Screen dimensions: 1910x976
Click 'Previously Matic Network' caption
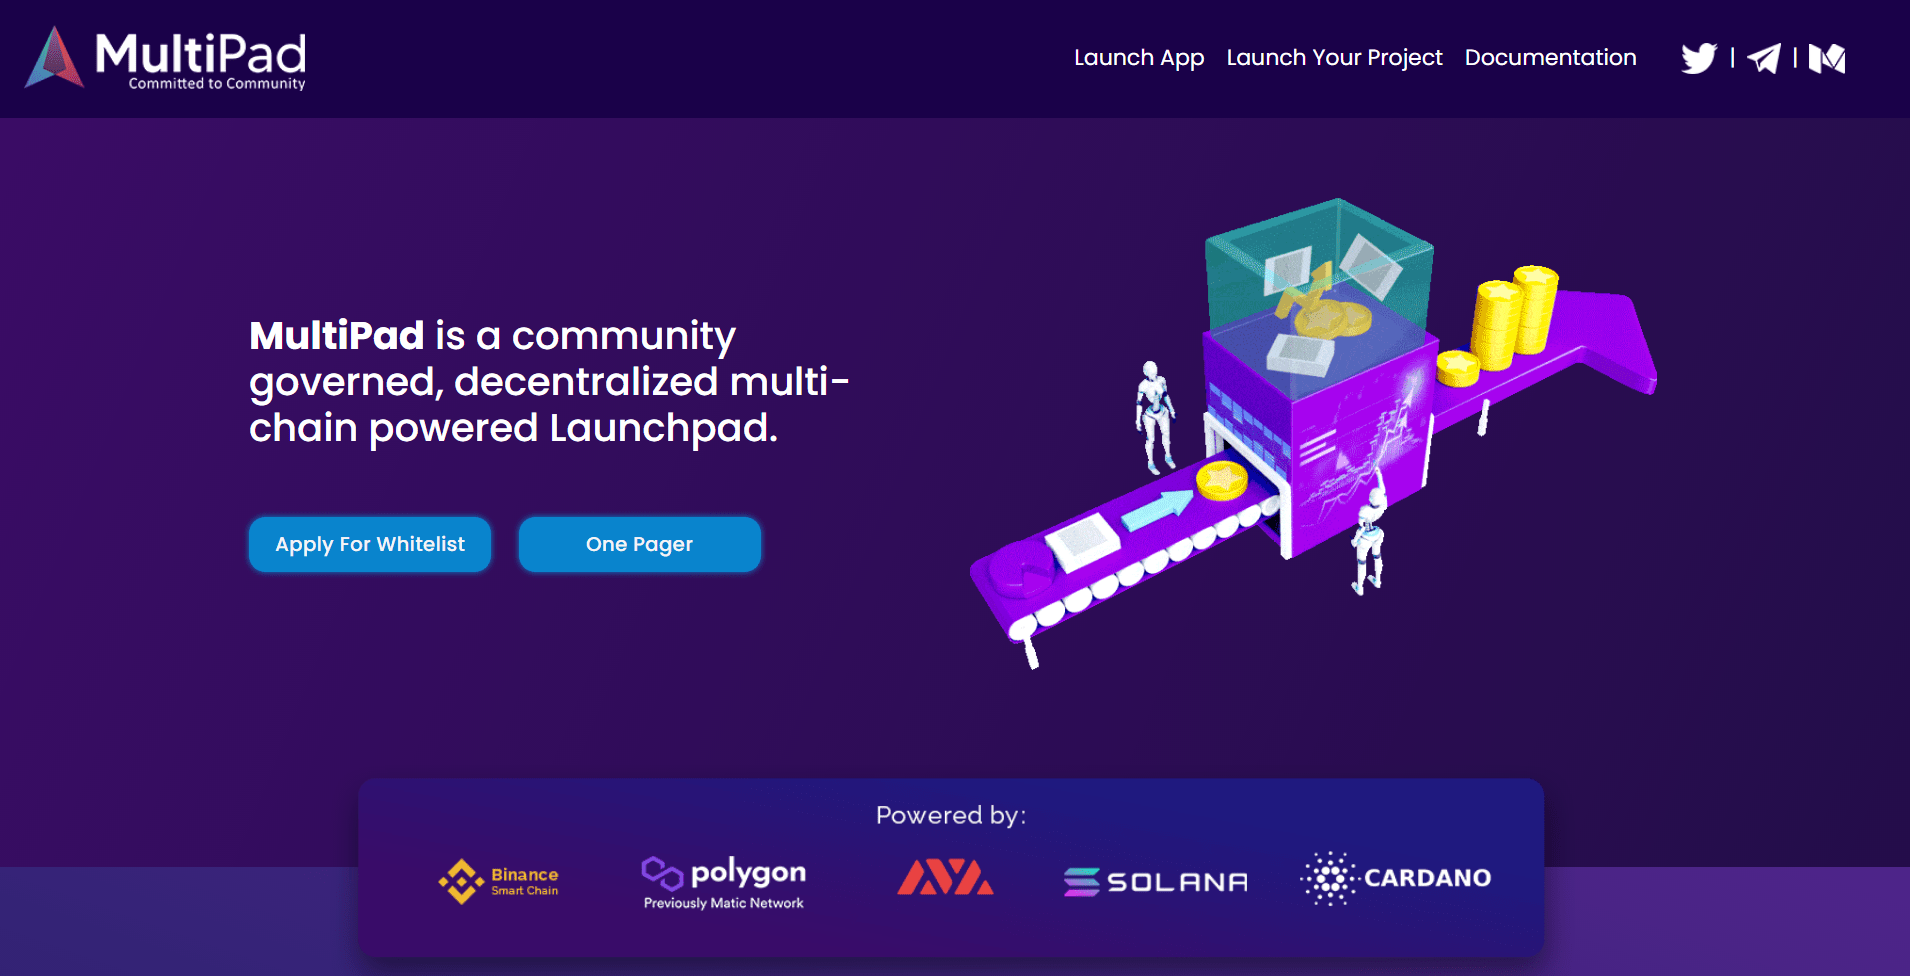point(724,903)
